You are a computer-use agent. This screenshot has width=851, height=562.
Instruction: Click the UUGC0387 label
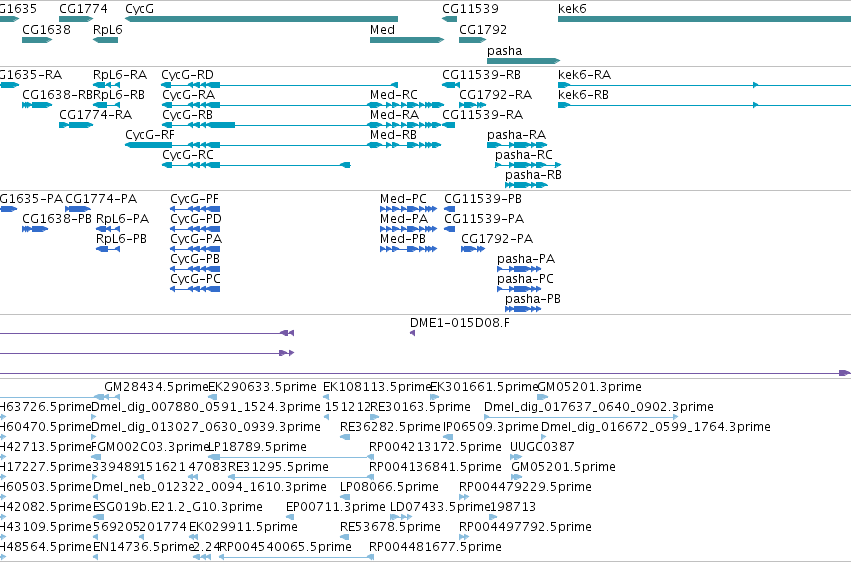[x=542, y=447]
